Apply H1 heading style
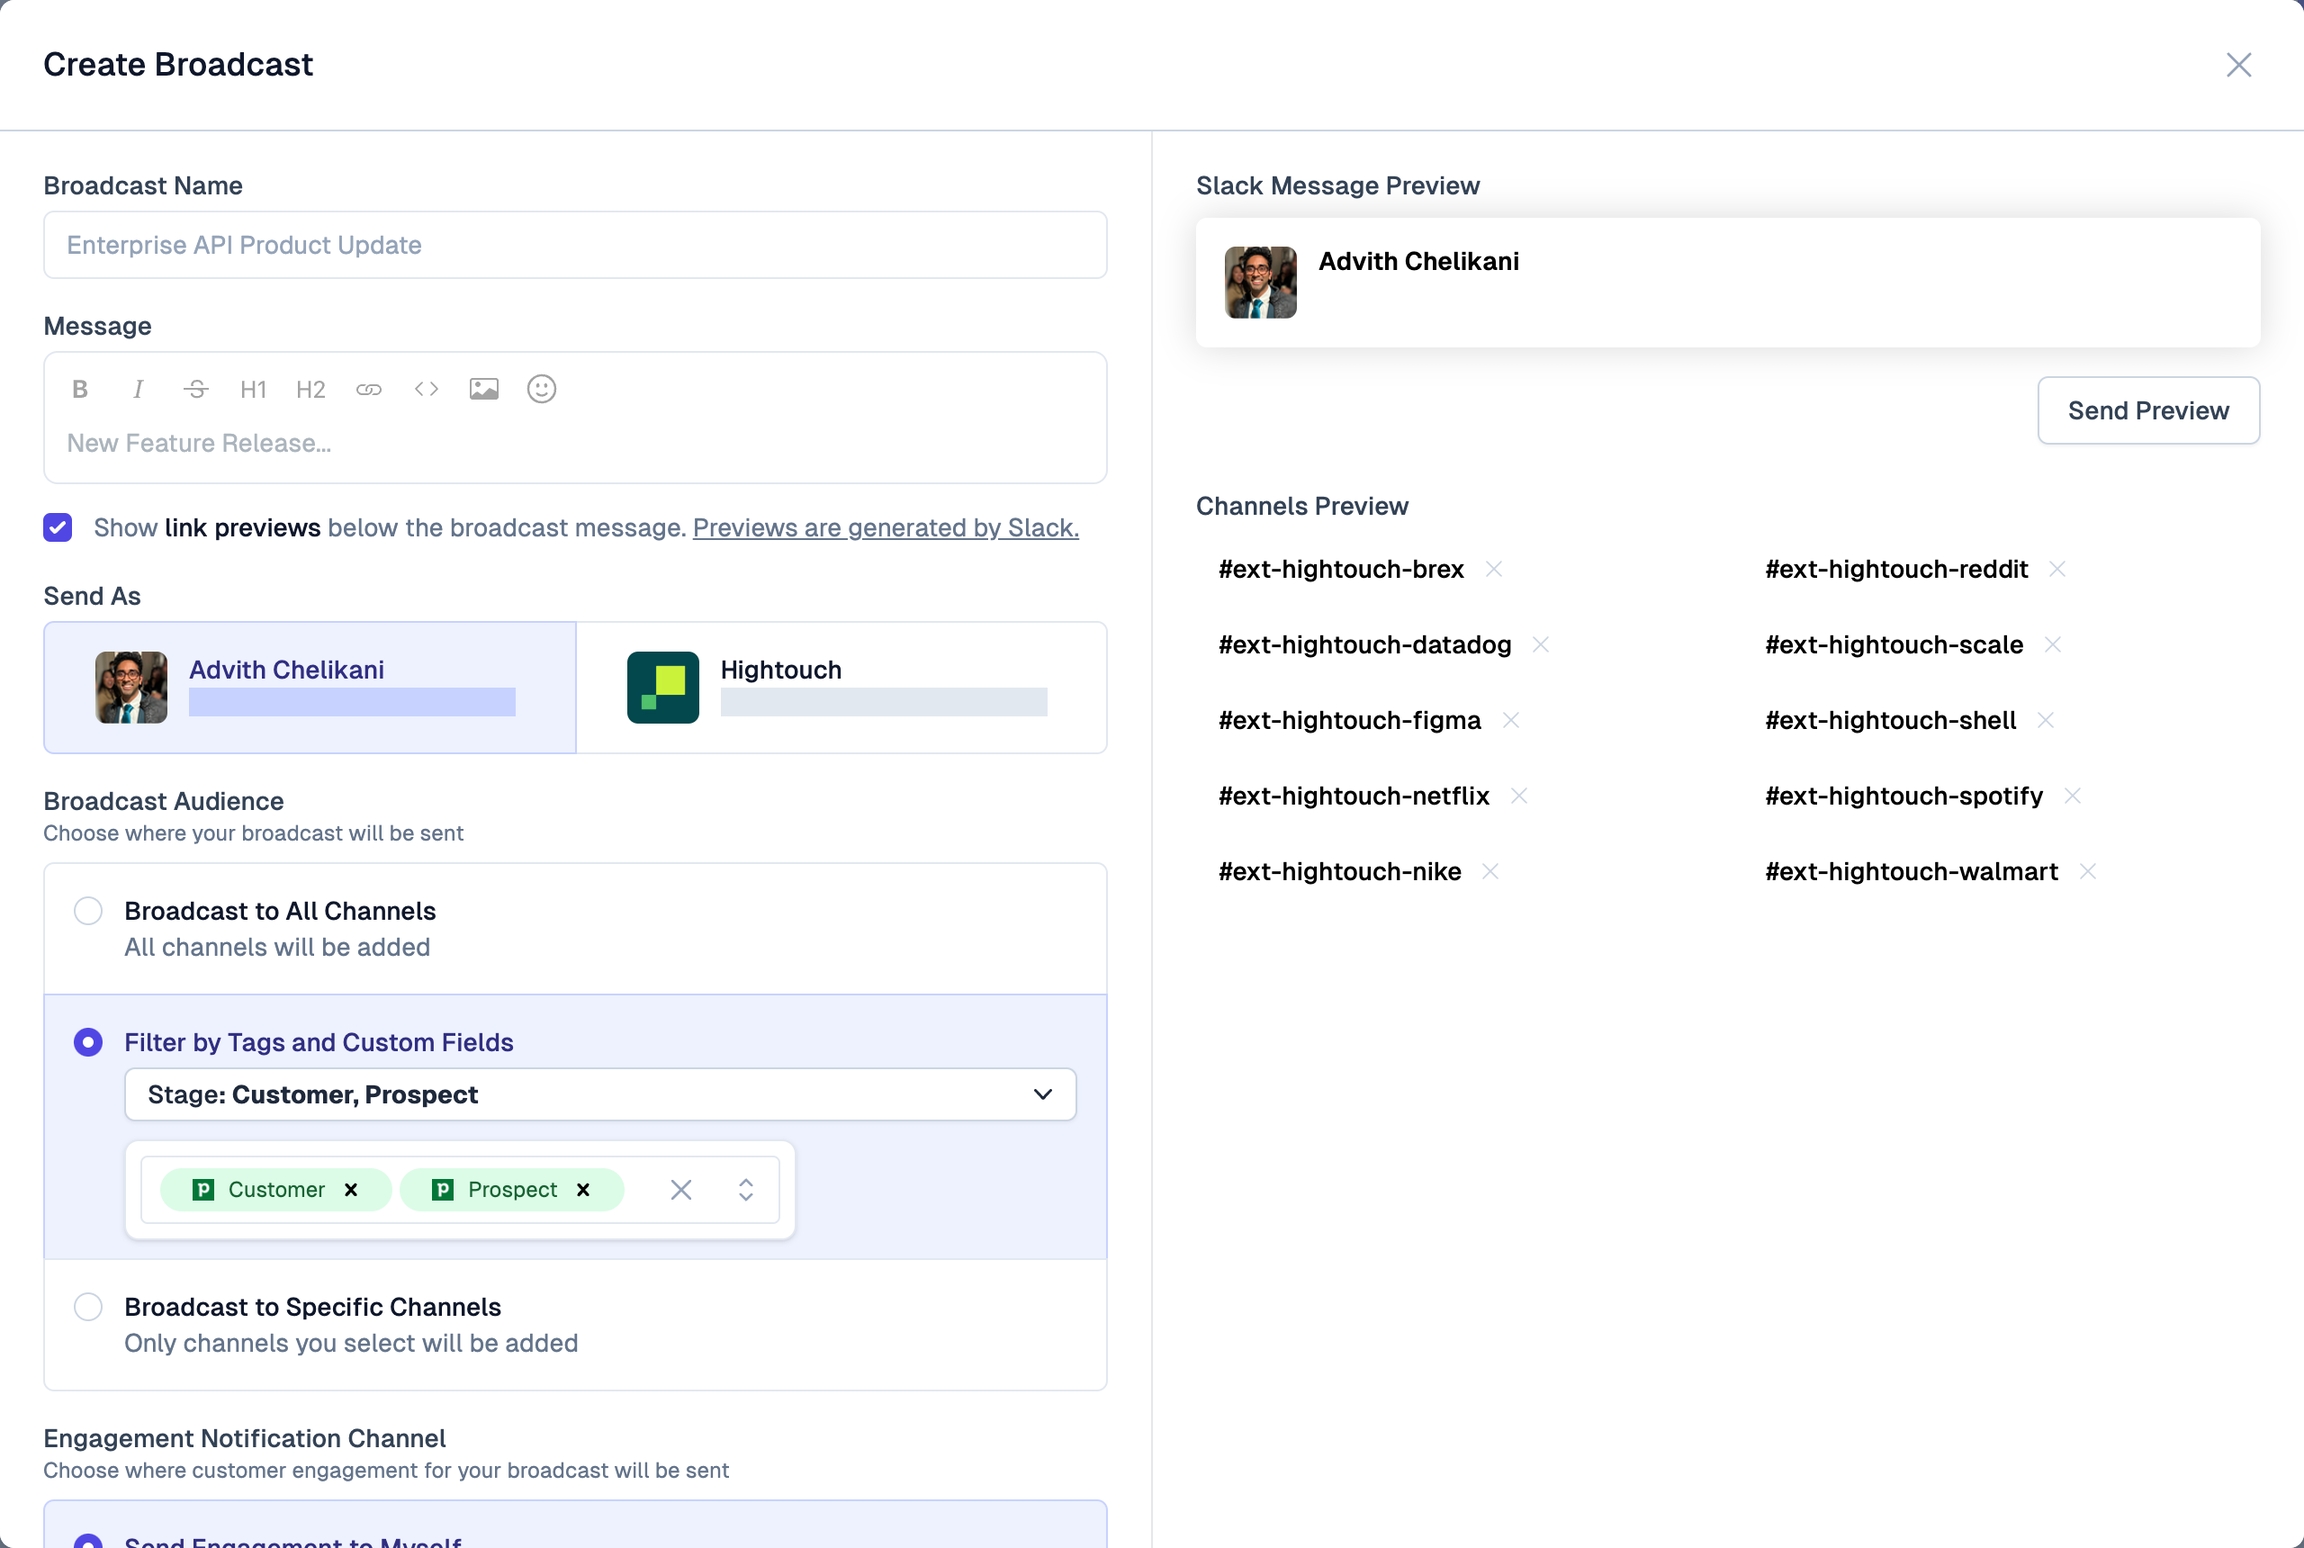The image size is (2304, 1548). [253, 389]
